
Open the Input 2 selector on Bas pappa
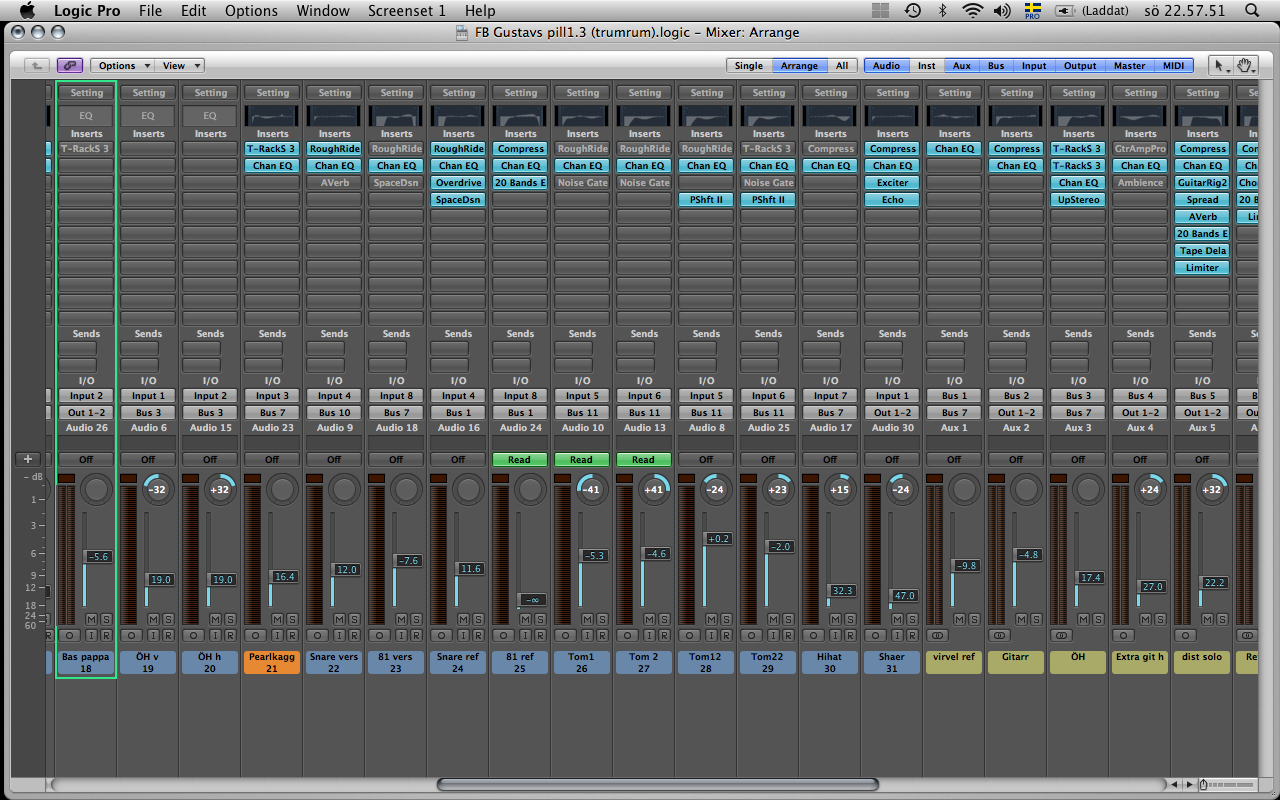click(x=86, y=396)
